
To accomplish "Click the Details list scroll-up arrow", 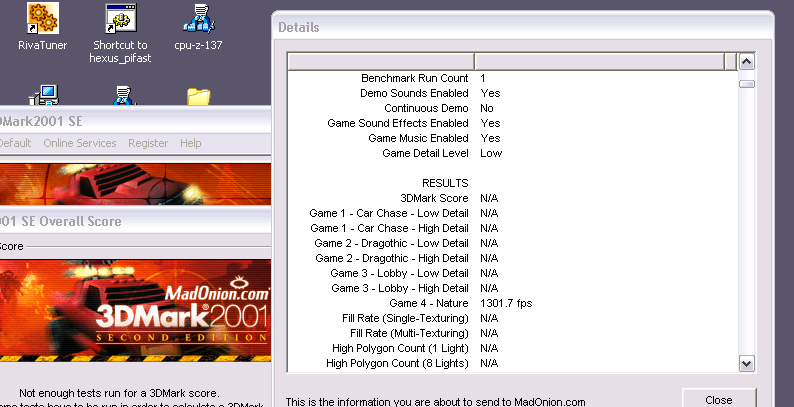I will click(747, 62).
